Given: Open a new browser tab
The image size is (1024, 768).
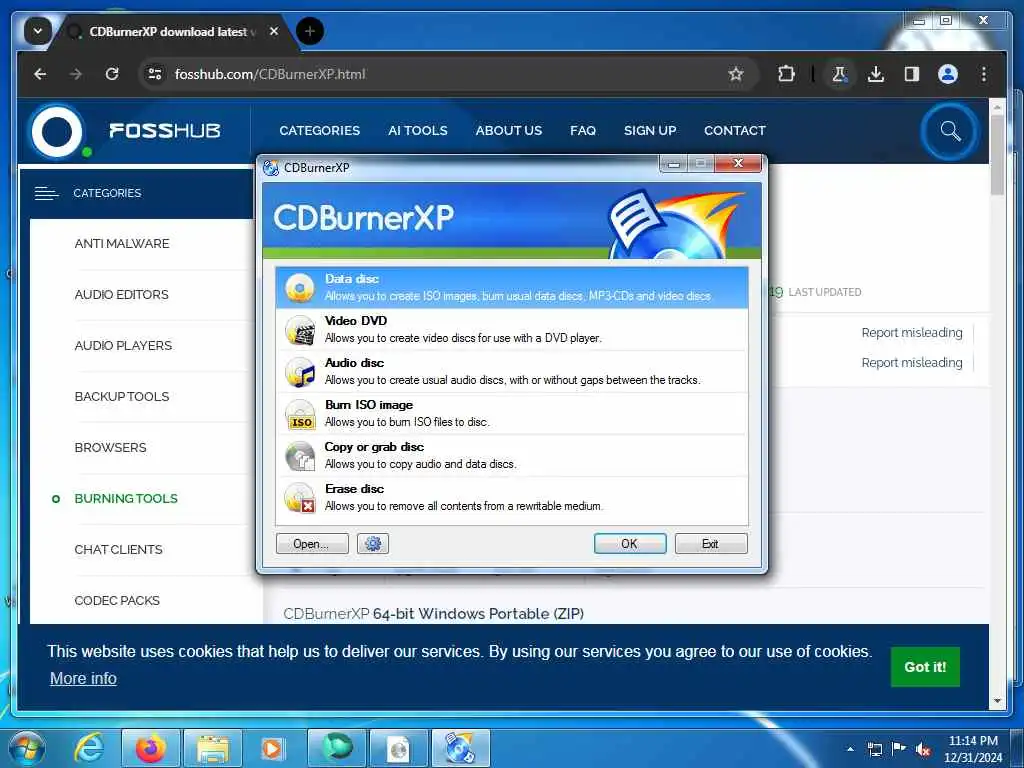Looking at the screenshot, I should [x=310, y=31].
